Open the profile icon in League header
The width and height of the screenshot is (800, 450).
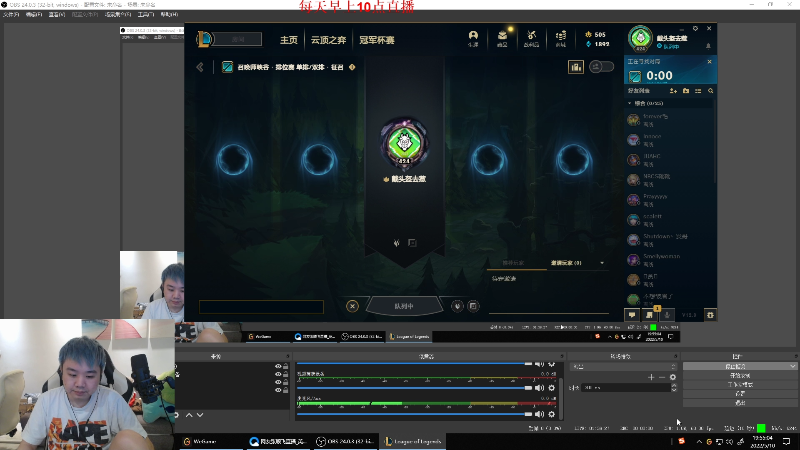coord(473,38)
